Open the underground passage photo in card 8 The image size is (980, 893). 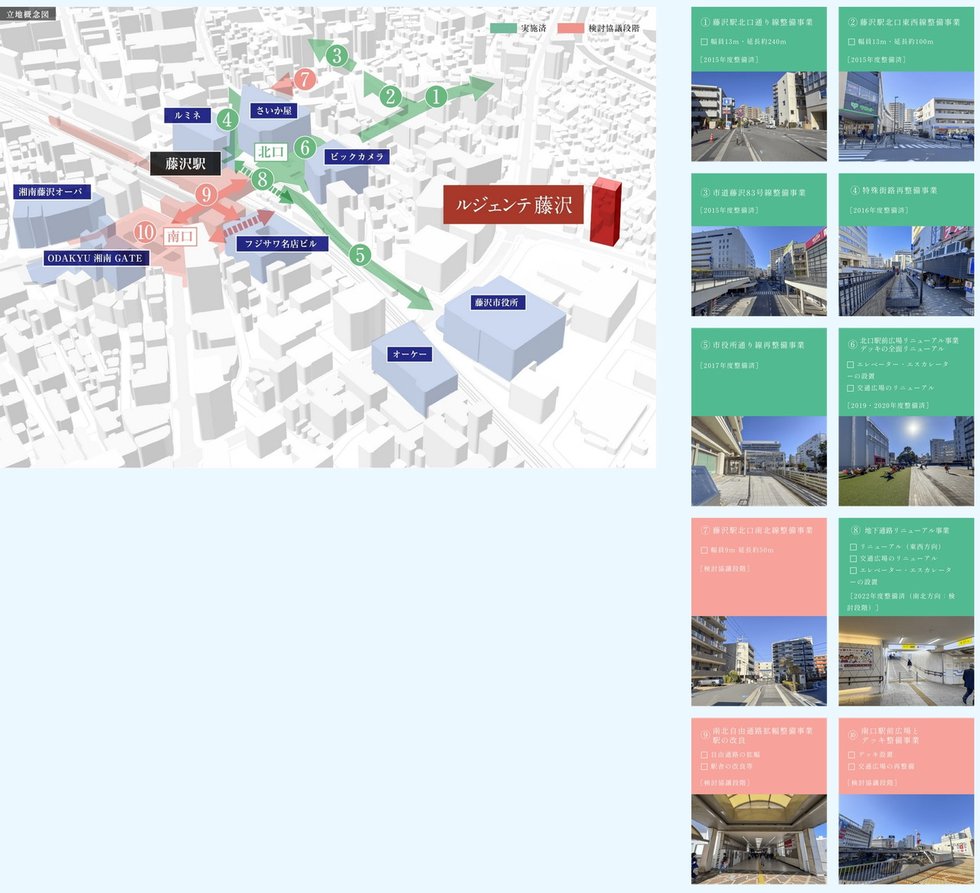(x=905, y=661)
